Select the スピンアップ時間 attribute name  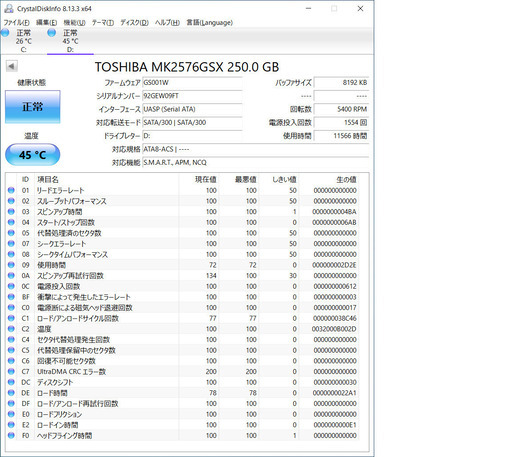(59, 212)
